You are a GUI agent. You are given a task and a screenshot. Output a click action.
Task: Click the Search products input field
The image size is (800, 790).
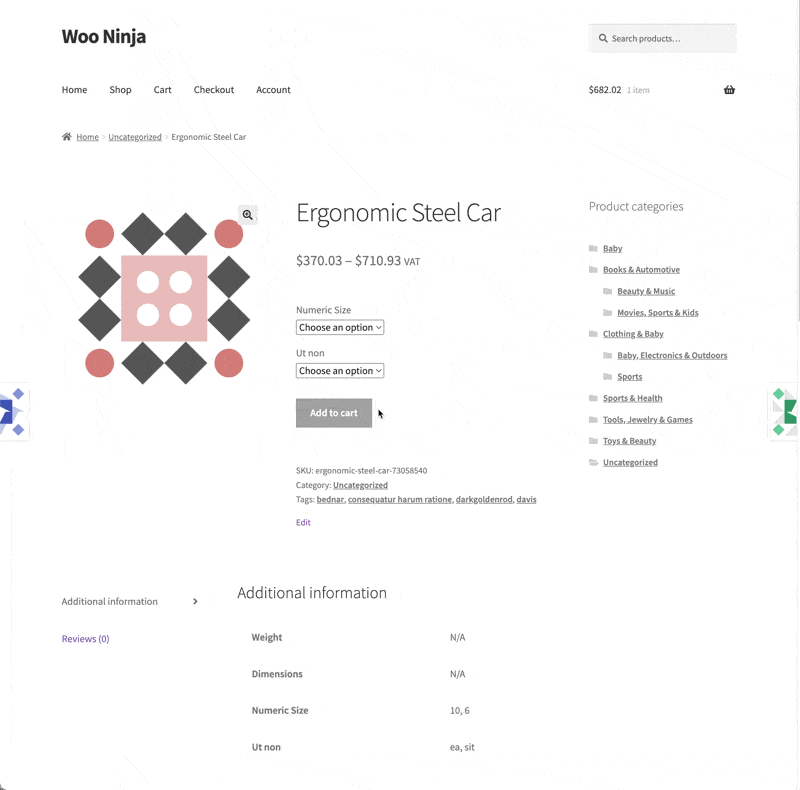pyautogui.click(x=670, y=39)
